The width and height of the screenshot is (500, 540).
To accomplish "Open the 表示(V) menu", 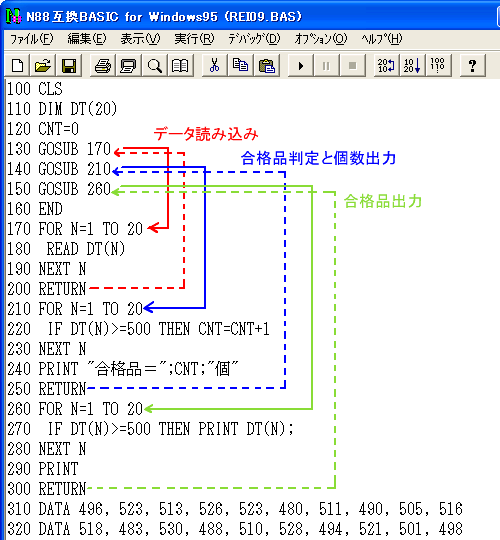I will coord(140,39).
